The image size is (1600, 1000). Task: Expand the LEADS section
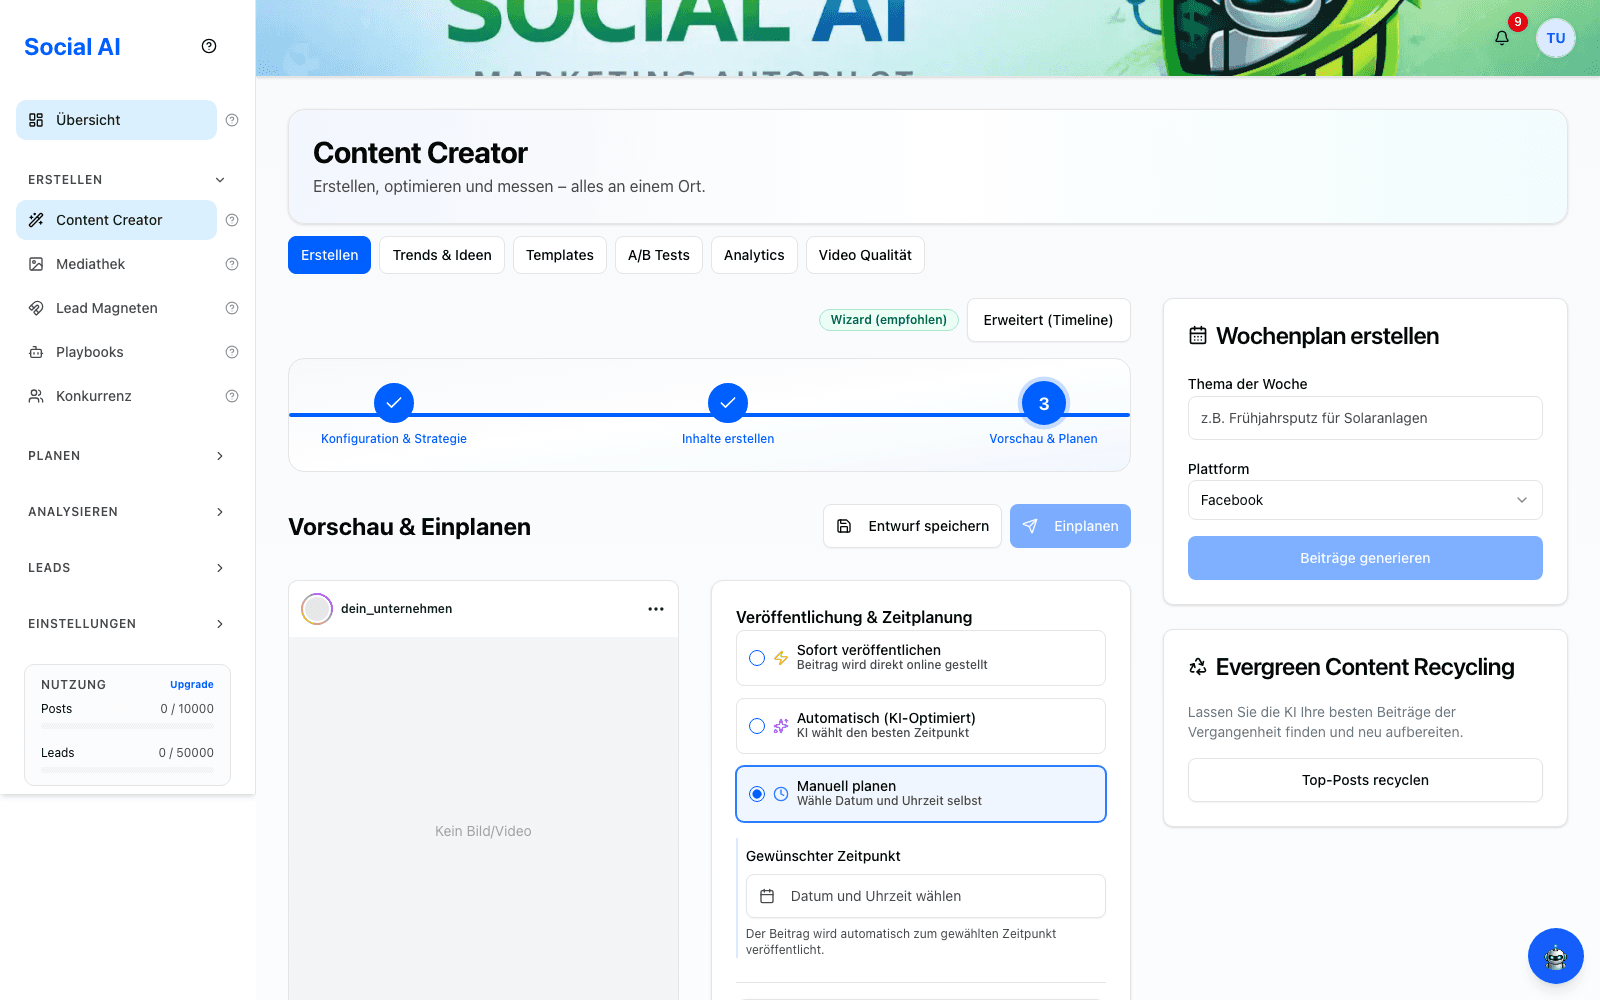pyautogui.click(x=127, y=568)
